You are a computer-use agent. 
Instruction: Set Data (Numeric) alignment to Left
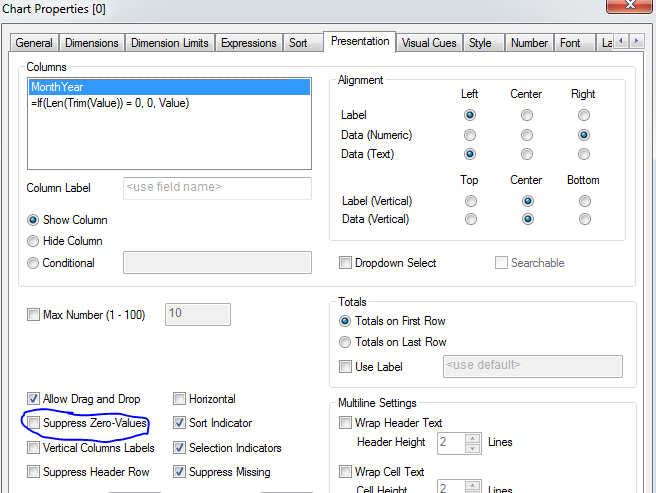click(470, 135)
